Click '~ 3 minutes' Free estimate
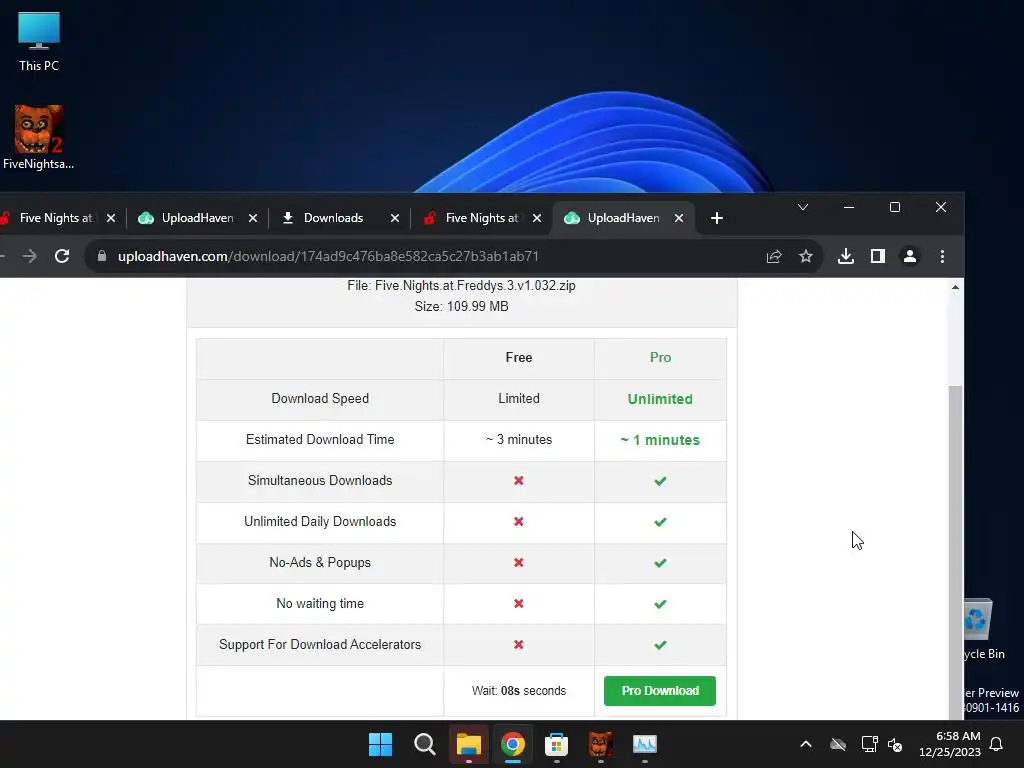The height and width of the screenshot is (768, 1024). tap(519, 440)
